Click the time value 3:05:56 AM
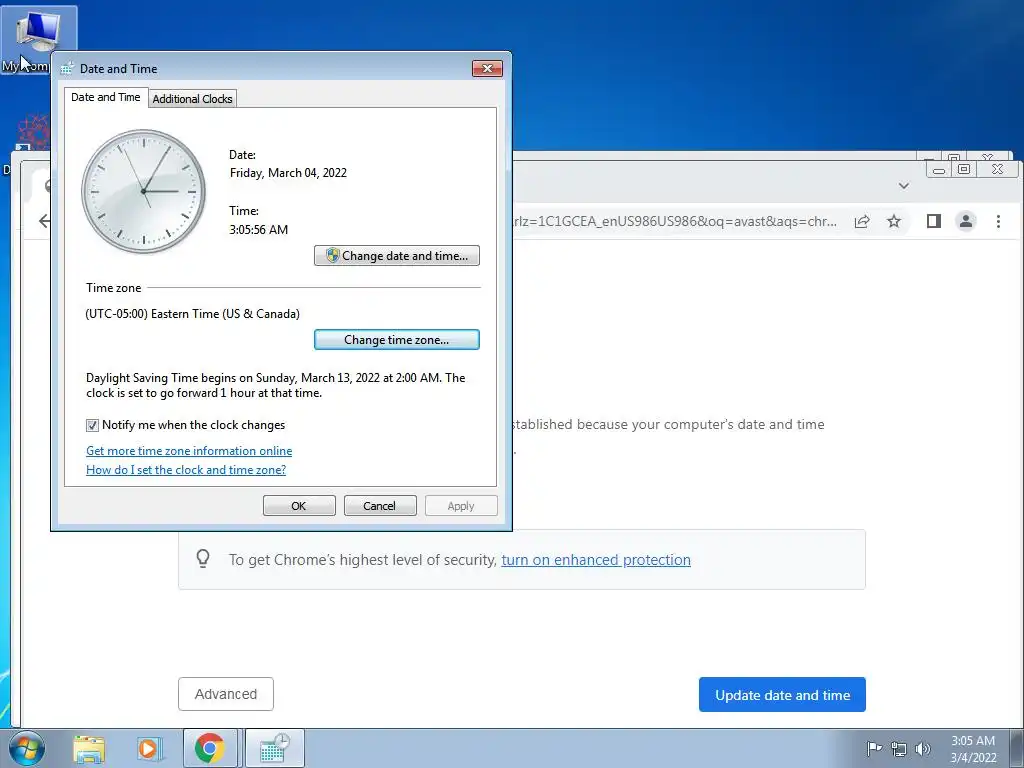The width and height of the screenshot is (1024, 768). click(x=259, y=229)
